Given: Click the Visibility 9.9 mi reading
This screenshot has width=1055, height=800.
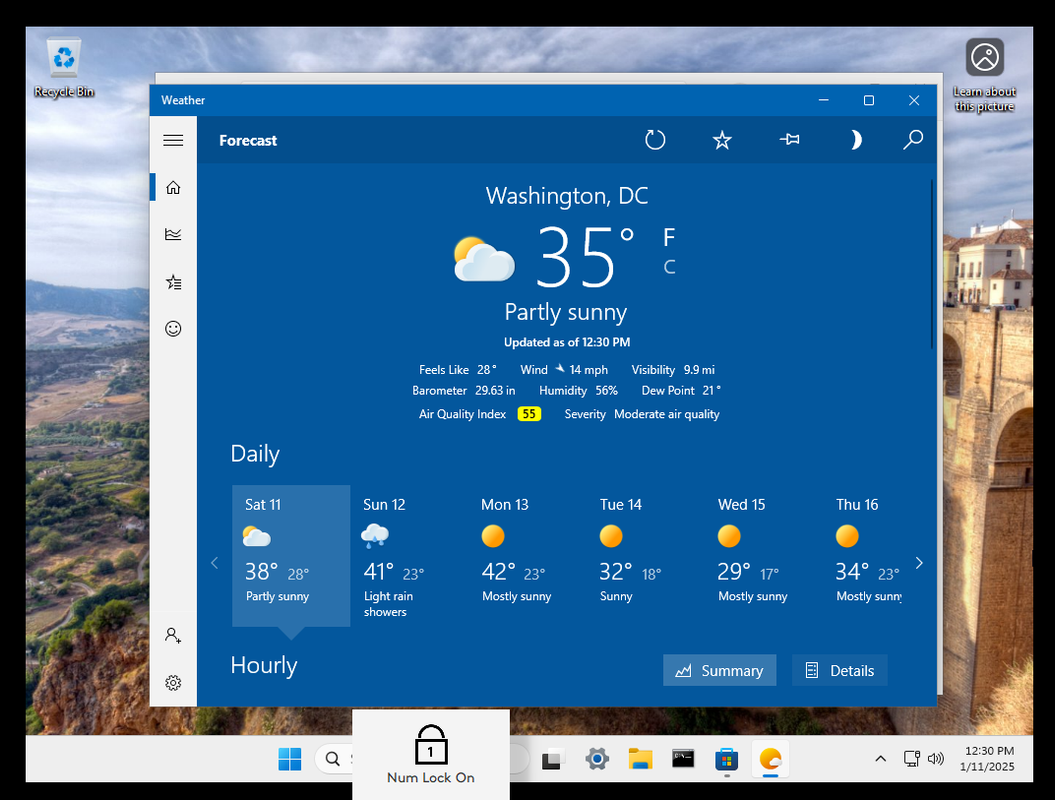Looking at the screenshot, I should coord(673,369).
